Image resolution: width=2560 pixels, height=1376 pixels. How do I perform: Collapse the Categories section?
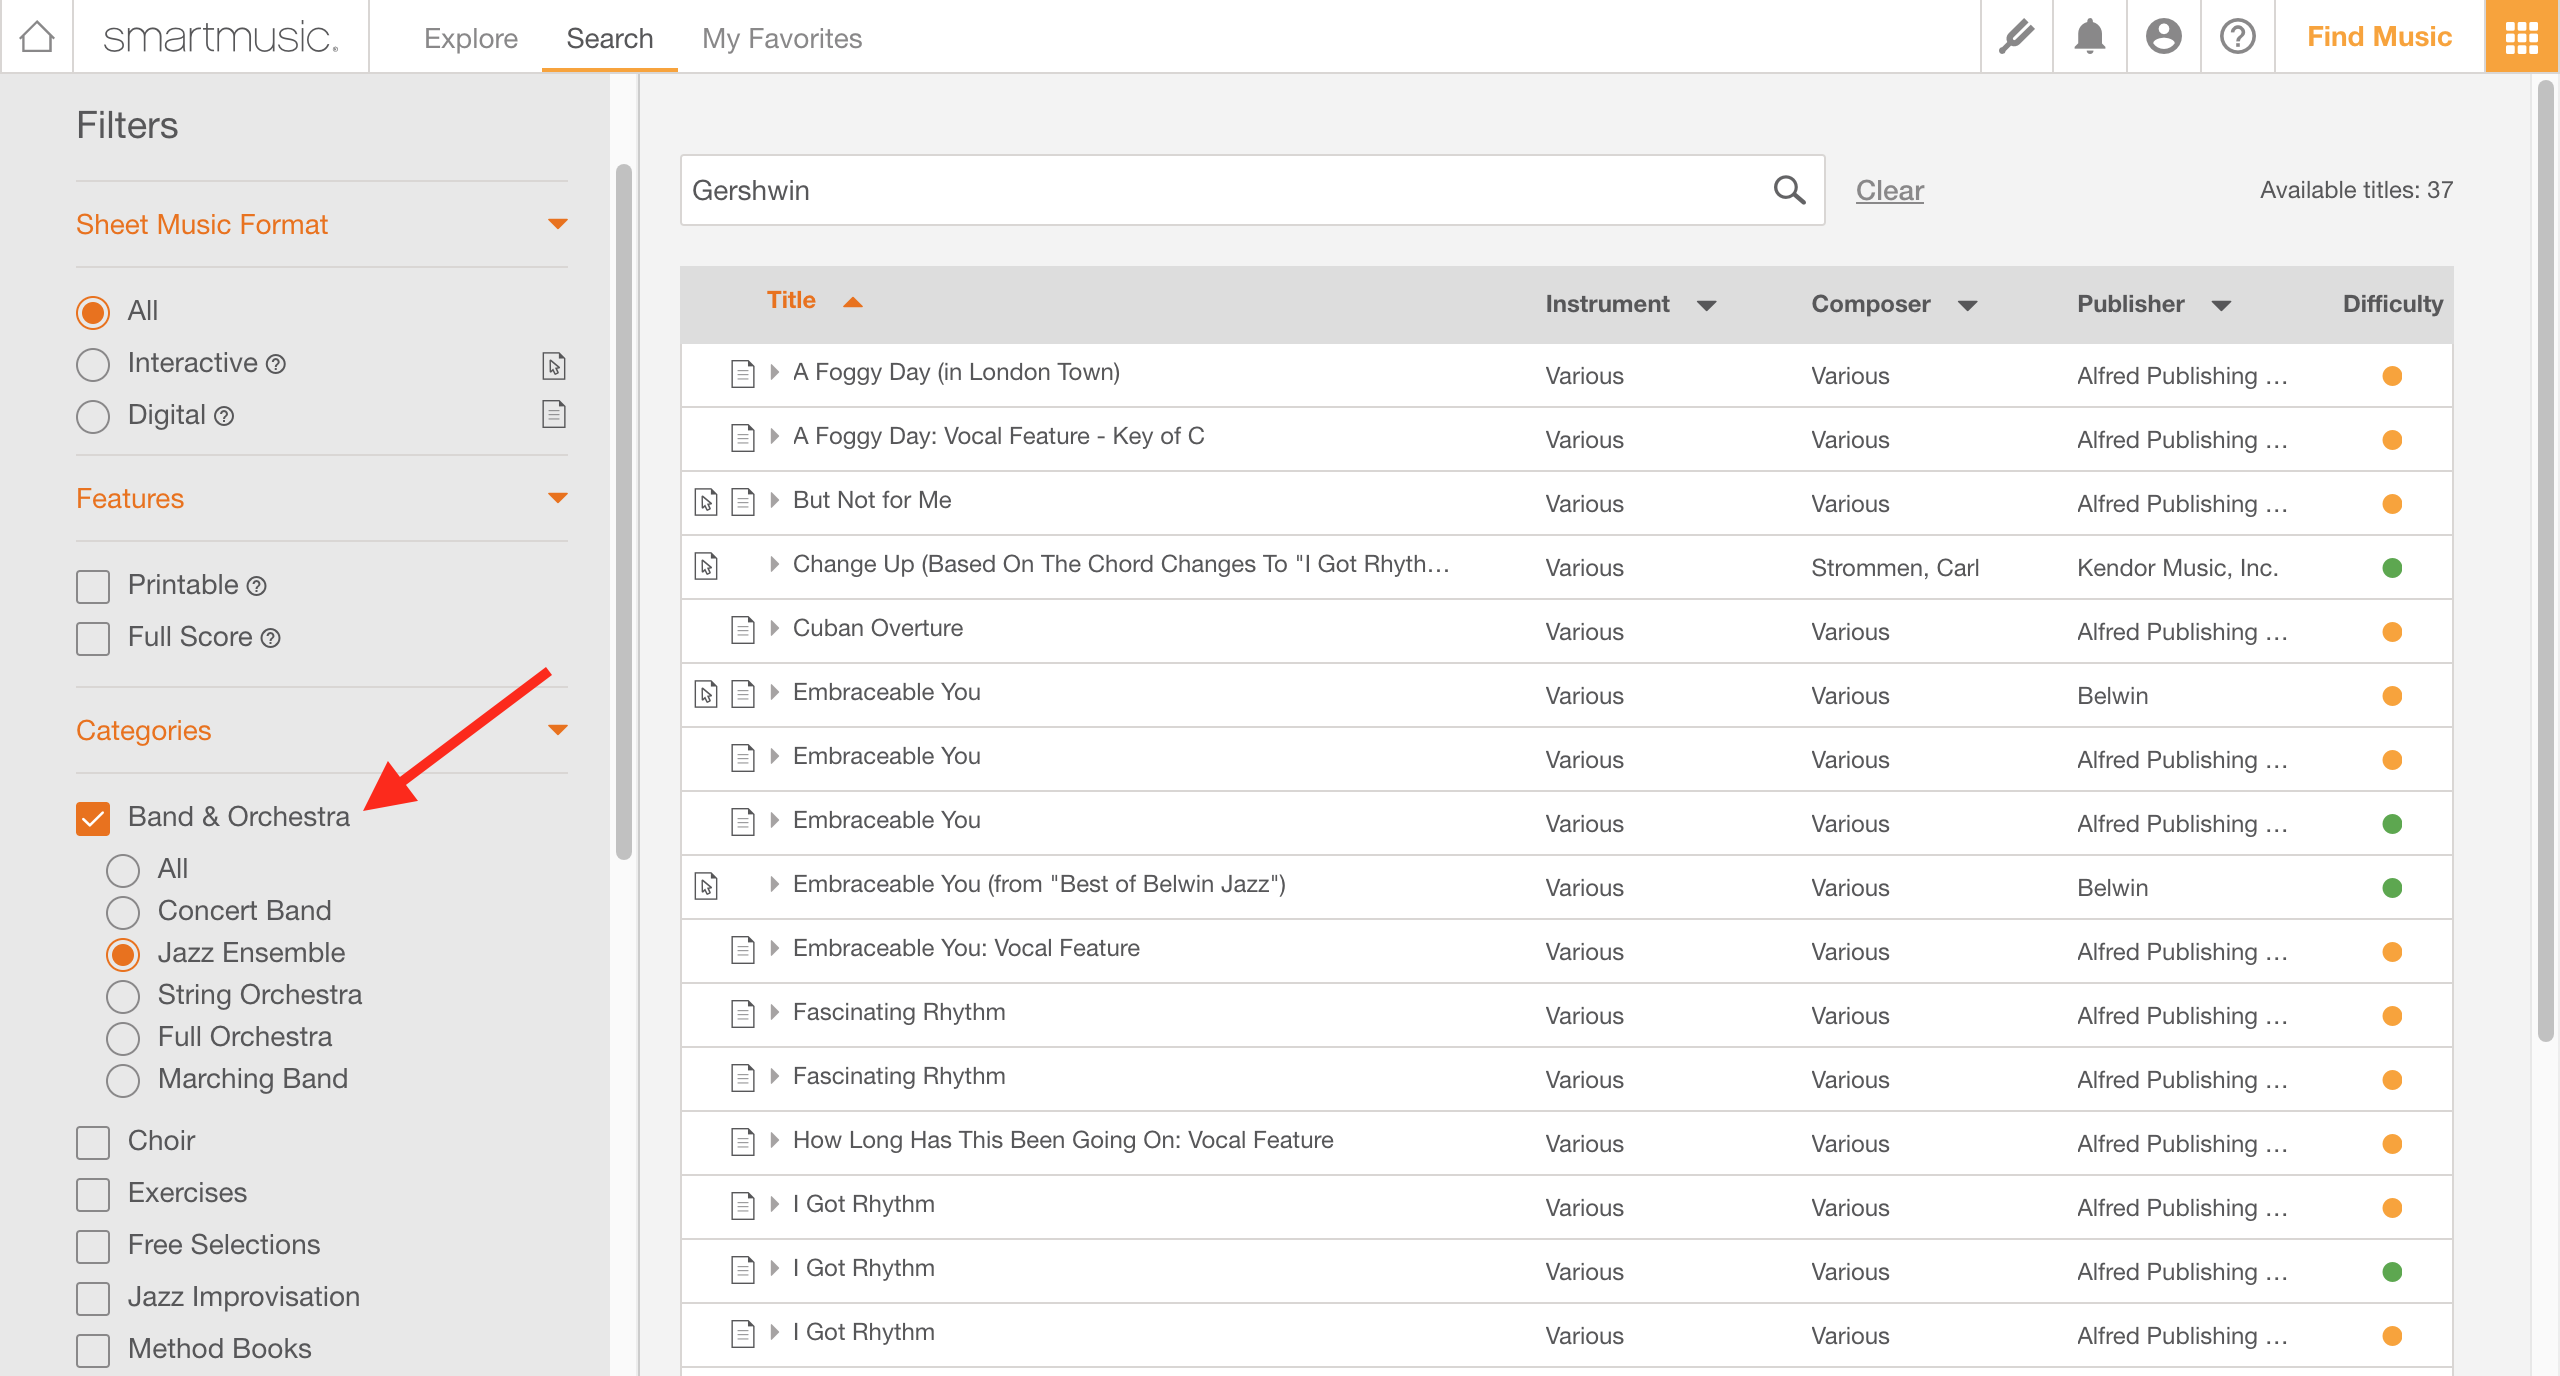558,730
